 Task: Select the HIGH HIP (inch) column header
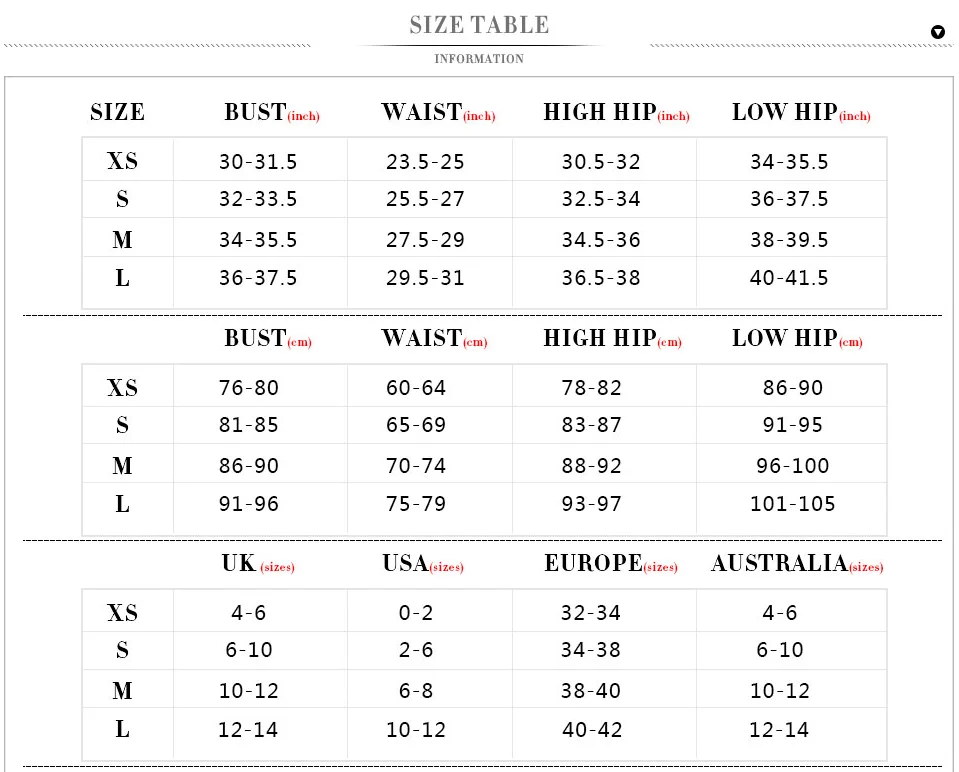(616, 113)
